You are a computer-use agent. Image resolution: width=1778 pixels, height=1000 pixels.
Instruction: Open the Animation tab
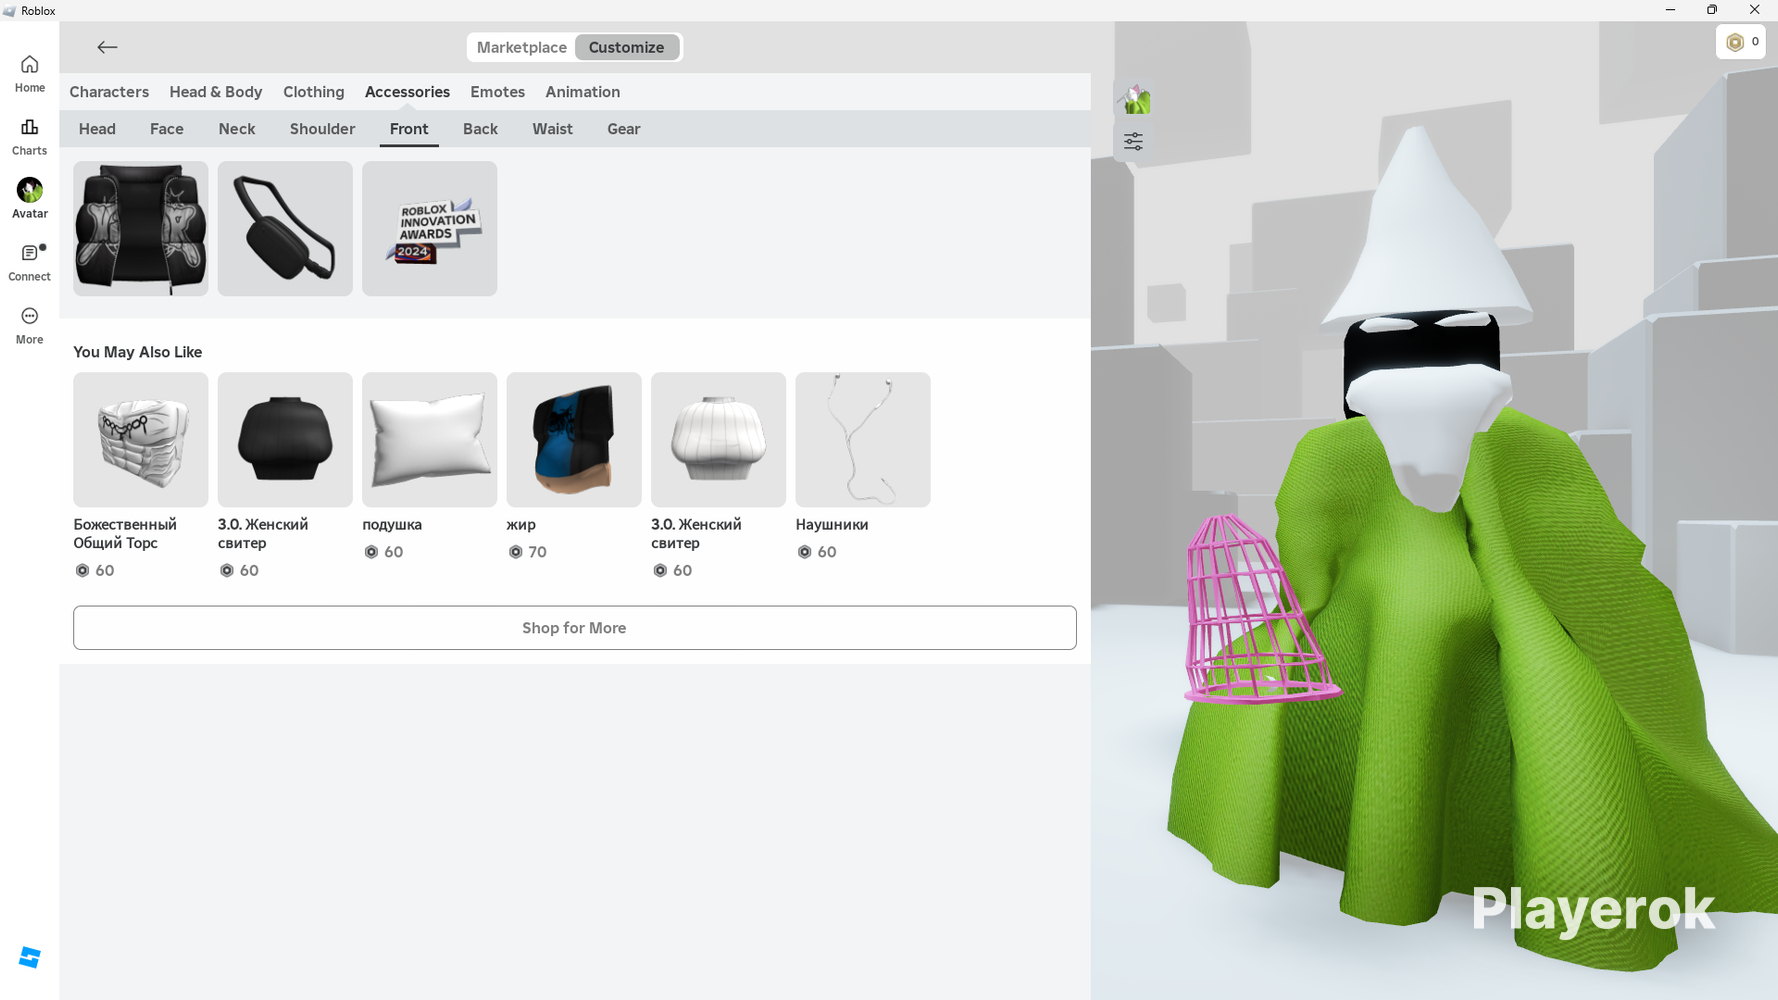583,92
